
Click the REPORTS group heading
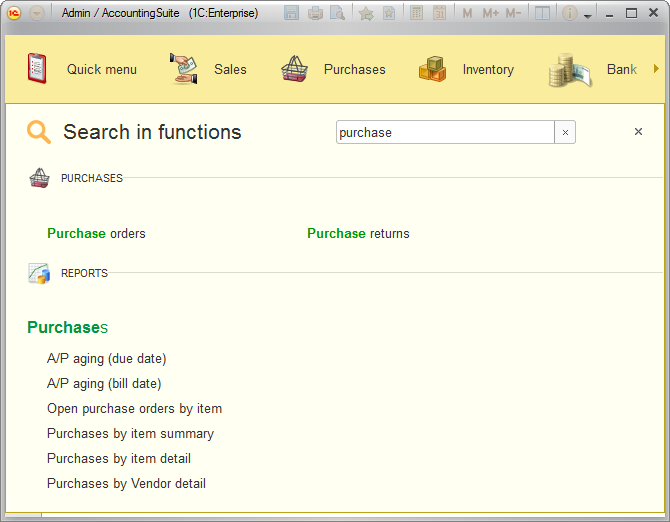(x=84, y=273)
